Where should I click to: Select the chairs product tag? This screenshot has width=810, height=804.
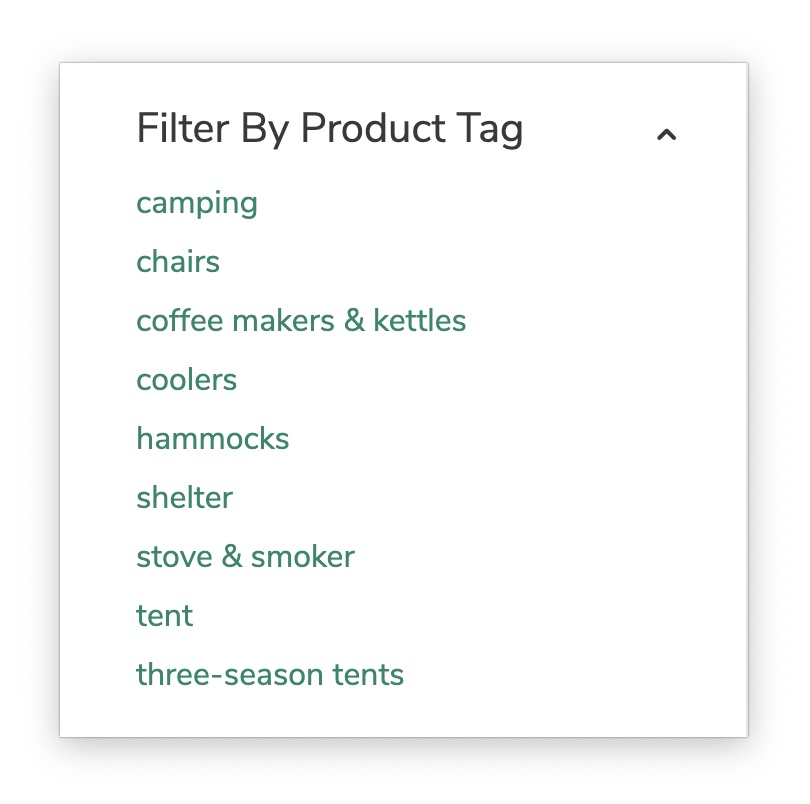[x=178, y=262]
